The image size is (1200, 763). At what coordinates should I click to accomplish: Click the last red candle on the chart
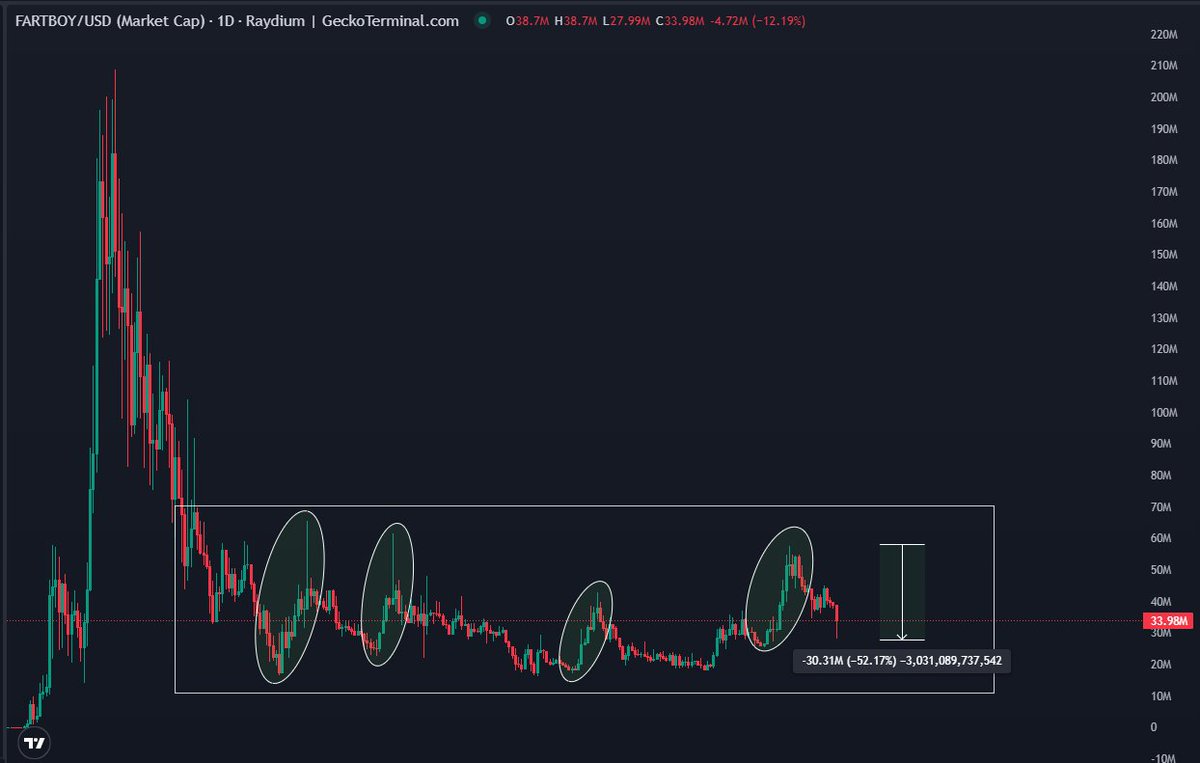[837, 618]
